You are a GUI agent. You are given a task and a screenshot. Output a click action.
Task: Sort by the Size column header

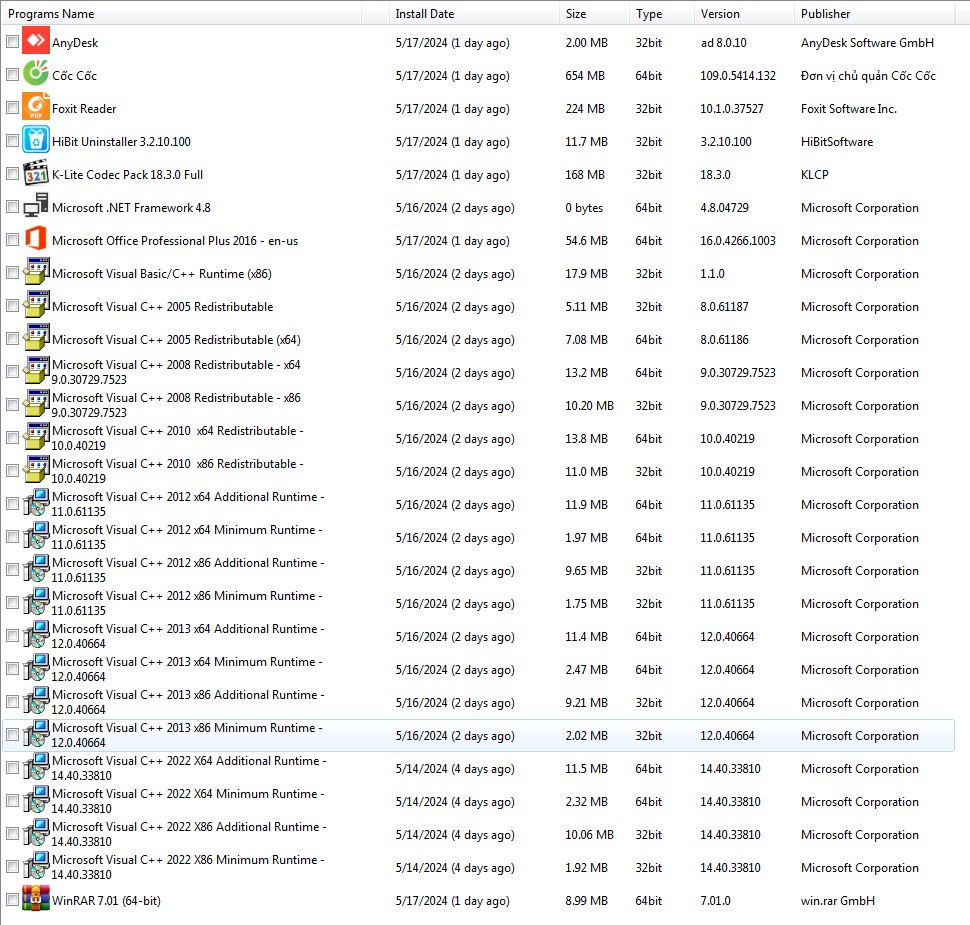point(575,13)
